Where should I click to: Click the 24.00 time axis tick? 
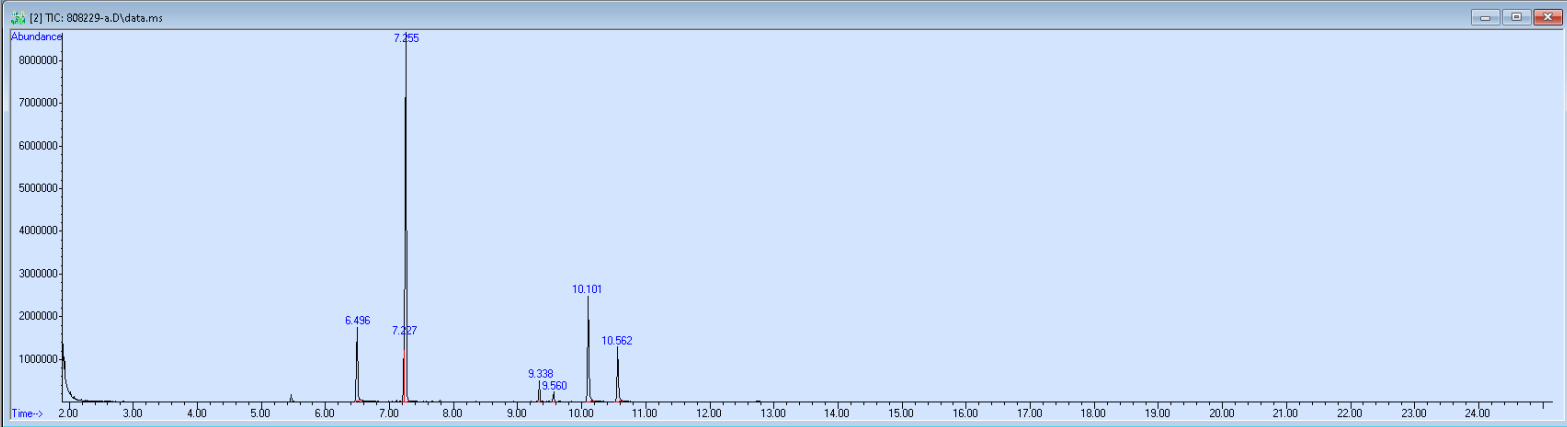1477,413
